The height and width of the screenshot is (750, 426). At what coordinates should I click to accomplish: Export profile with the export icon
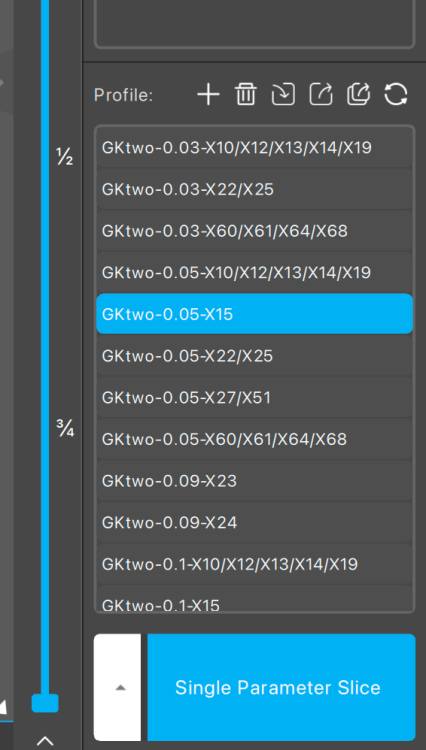321,94
